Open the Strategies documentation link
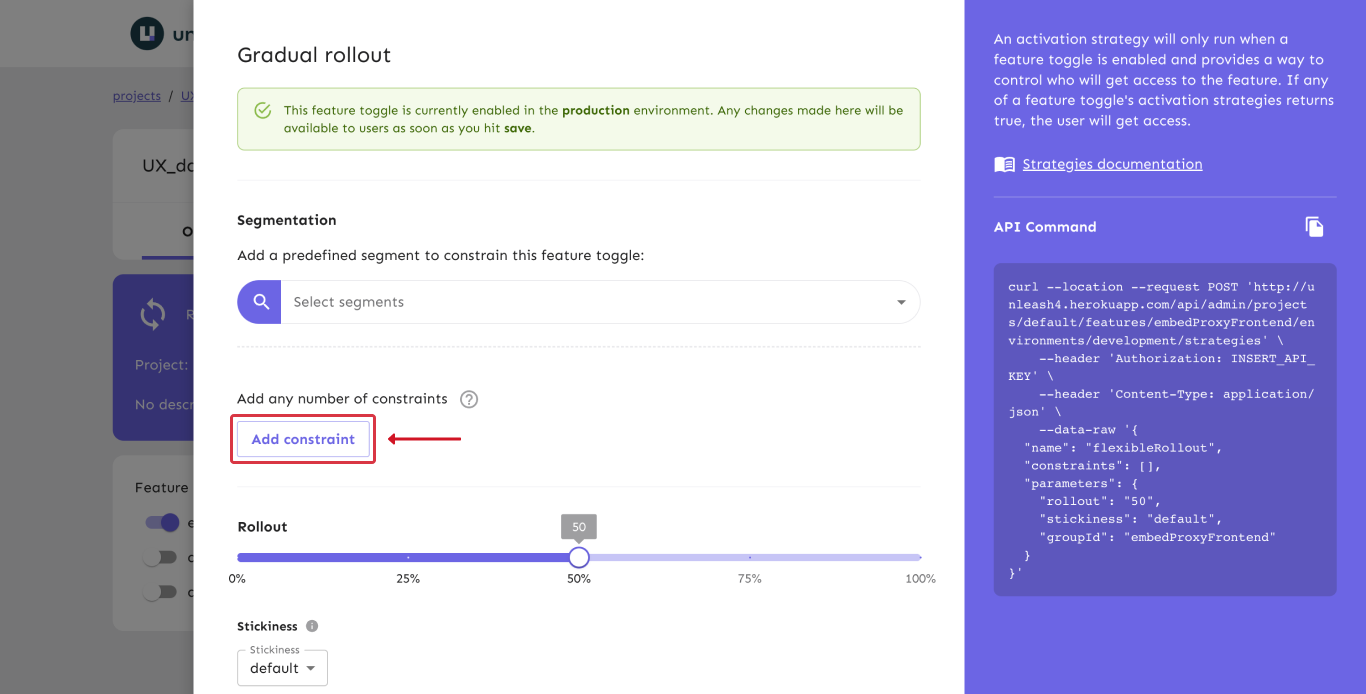 click(x=1112, y=164)
